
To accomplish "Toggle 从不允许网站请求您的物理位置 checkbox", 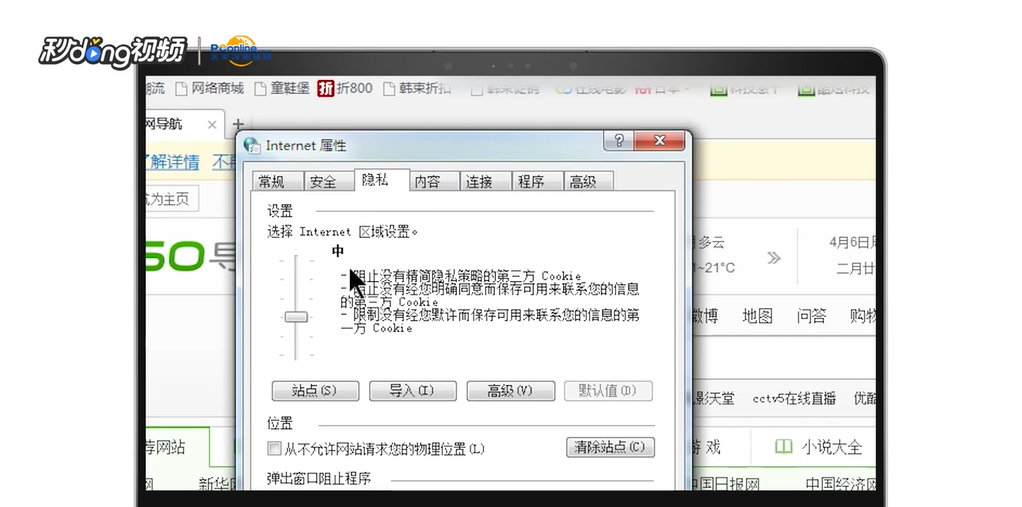I will click(x=274, y=449).
